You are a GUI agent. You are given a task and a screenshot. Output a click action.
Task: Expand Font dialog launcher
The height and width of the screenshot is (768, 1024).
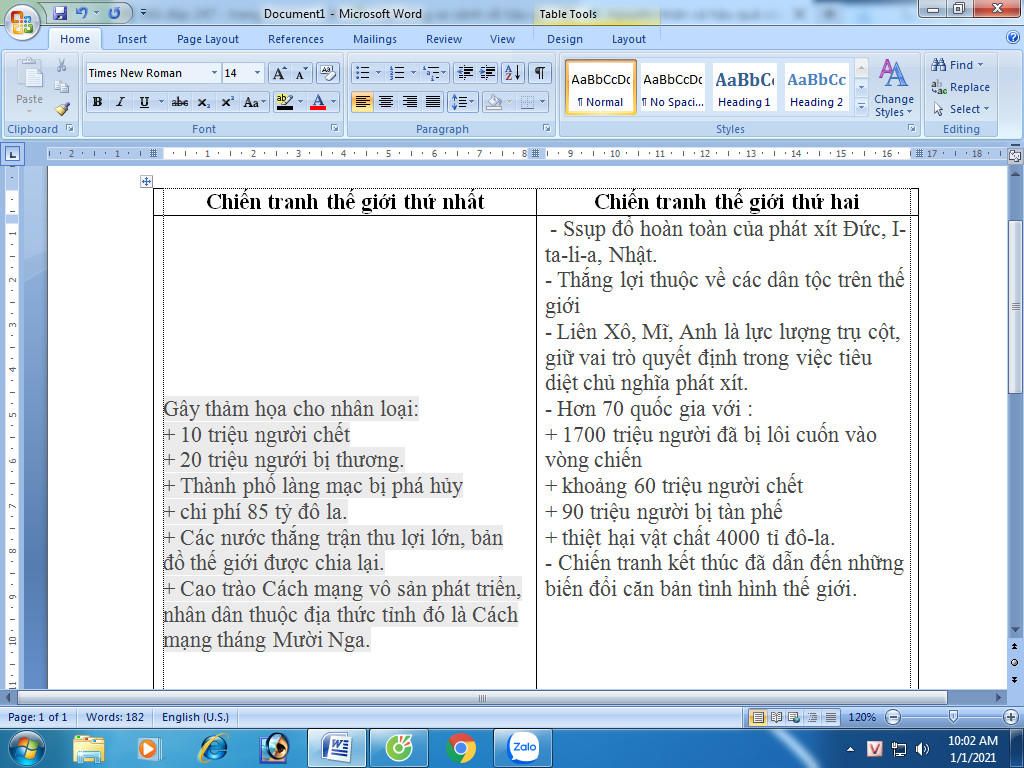coord(334,128)
